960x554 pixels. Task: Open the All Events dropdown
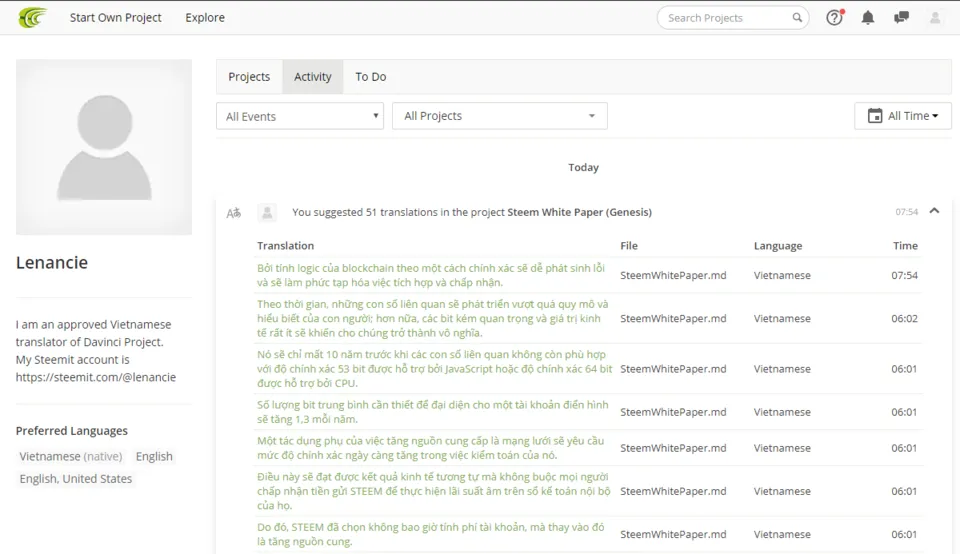click(300, 116)
